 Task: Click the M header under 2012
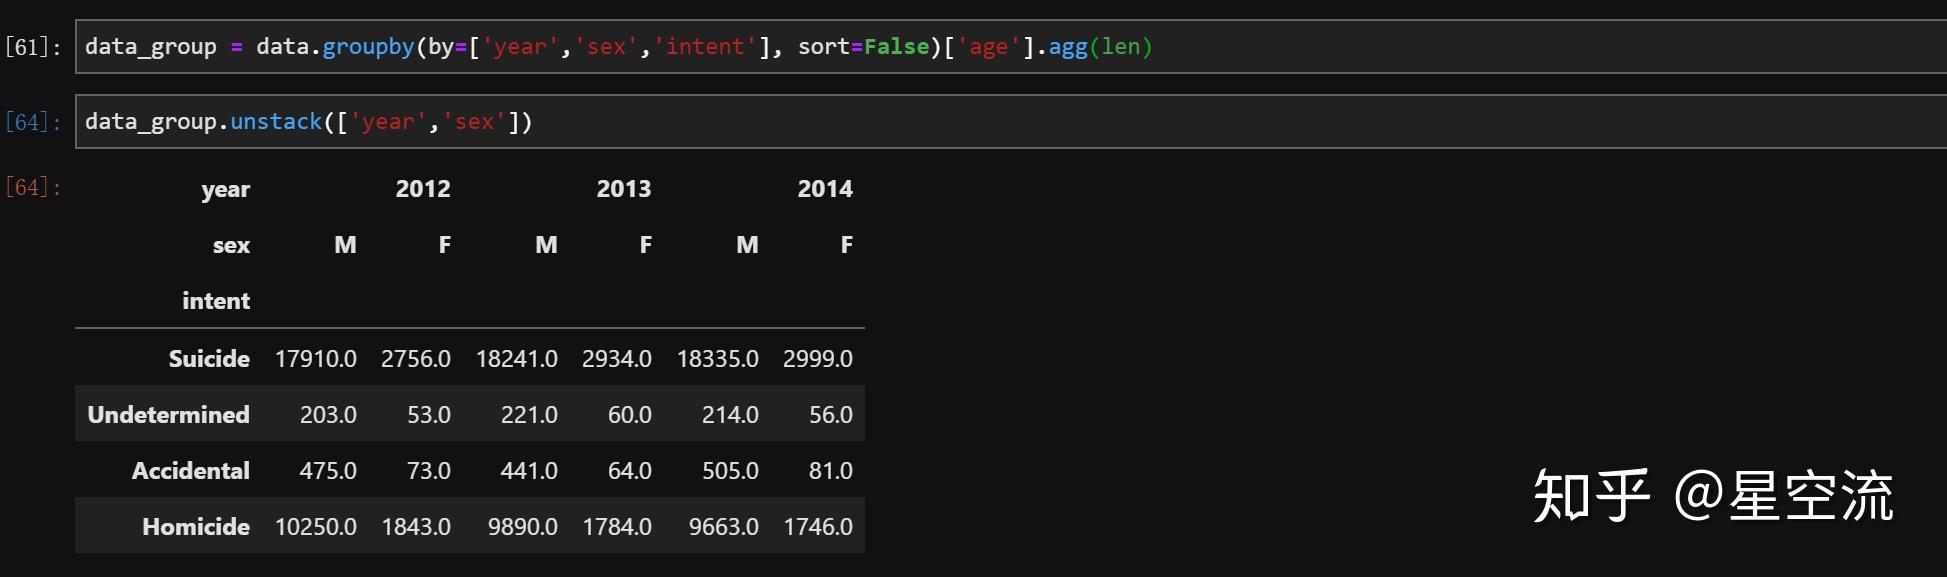click(345, 245)
